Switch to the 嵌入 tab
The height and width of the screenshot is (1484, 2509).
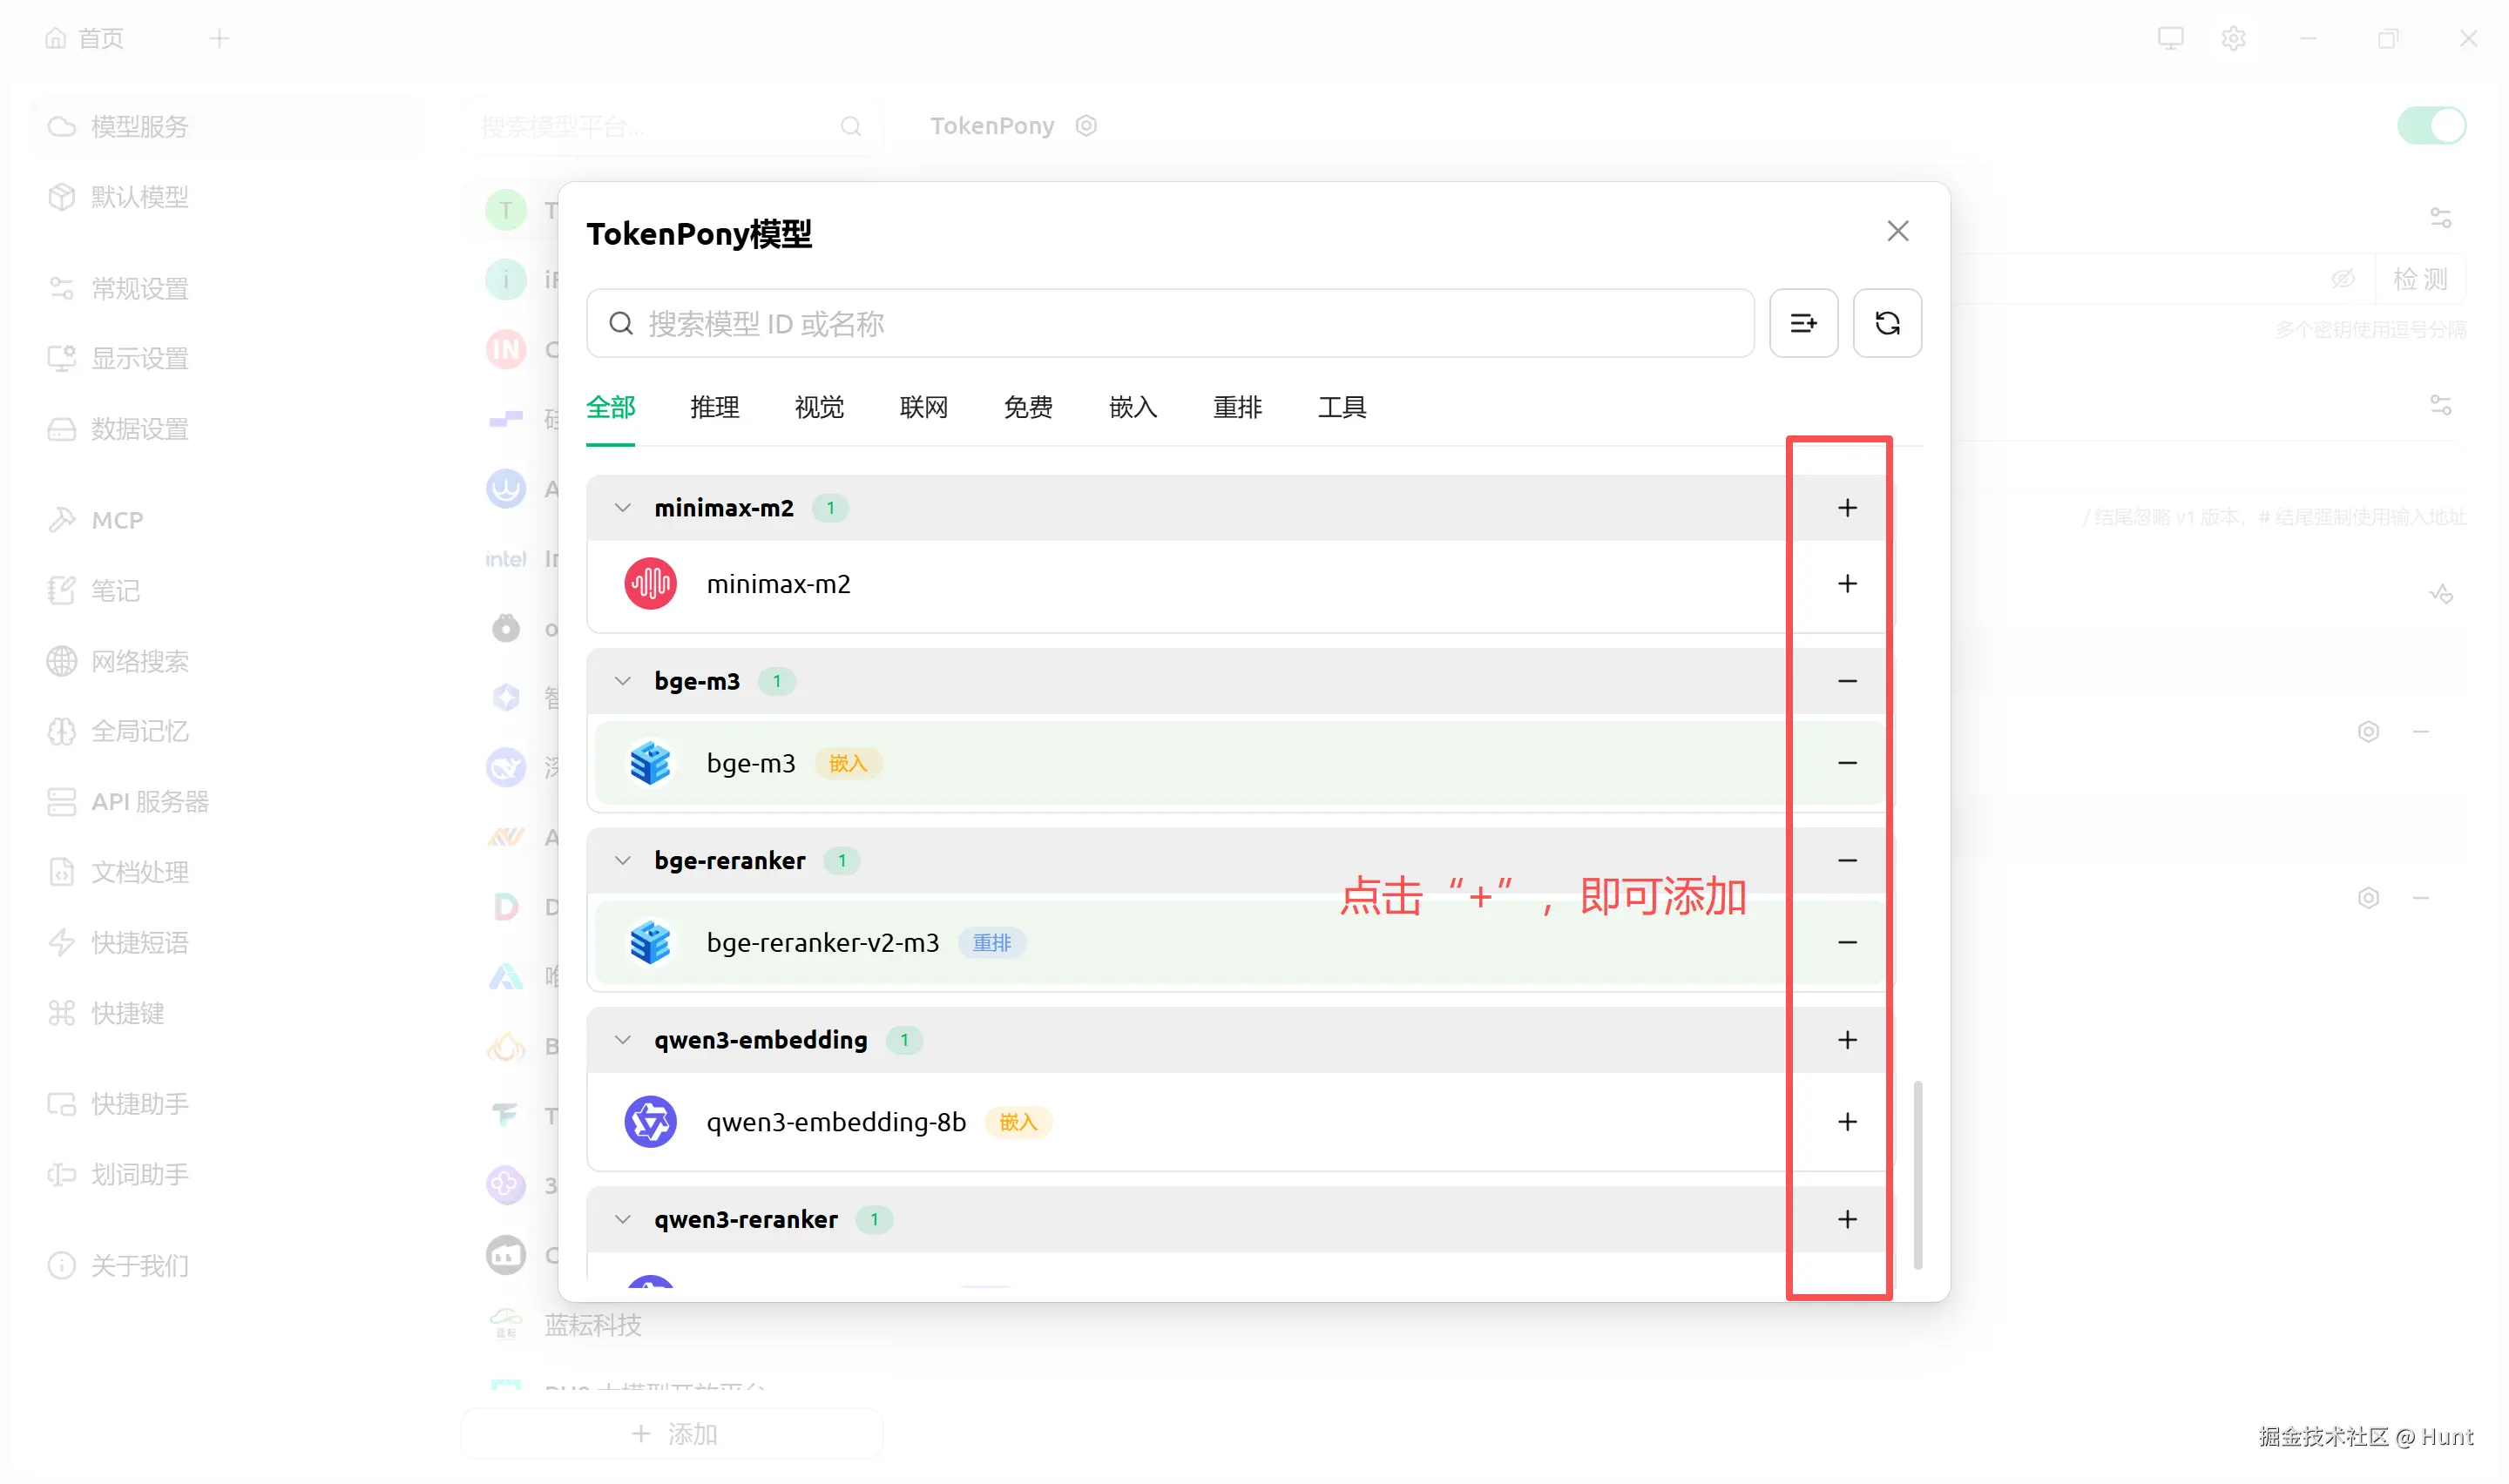point(1132,407)
